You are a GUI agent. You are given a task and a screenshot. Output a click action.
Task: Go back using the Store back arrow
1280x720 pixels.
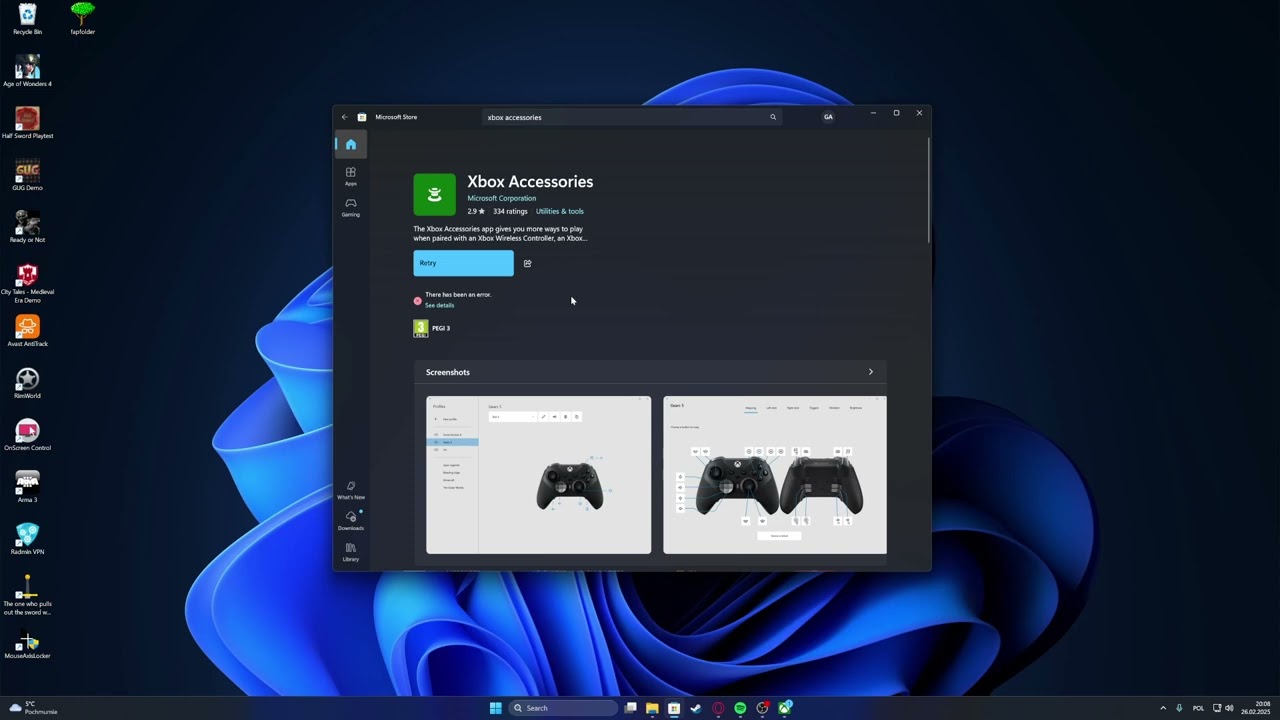[x=345, y=117]
